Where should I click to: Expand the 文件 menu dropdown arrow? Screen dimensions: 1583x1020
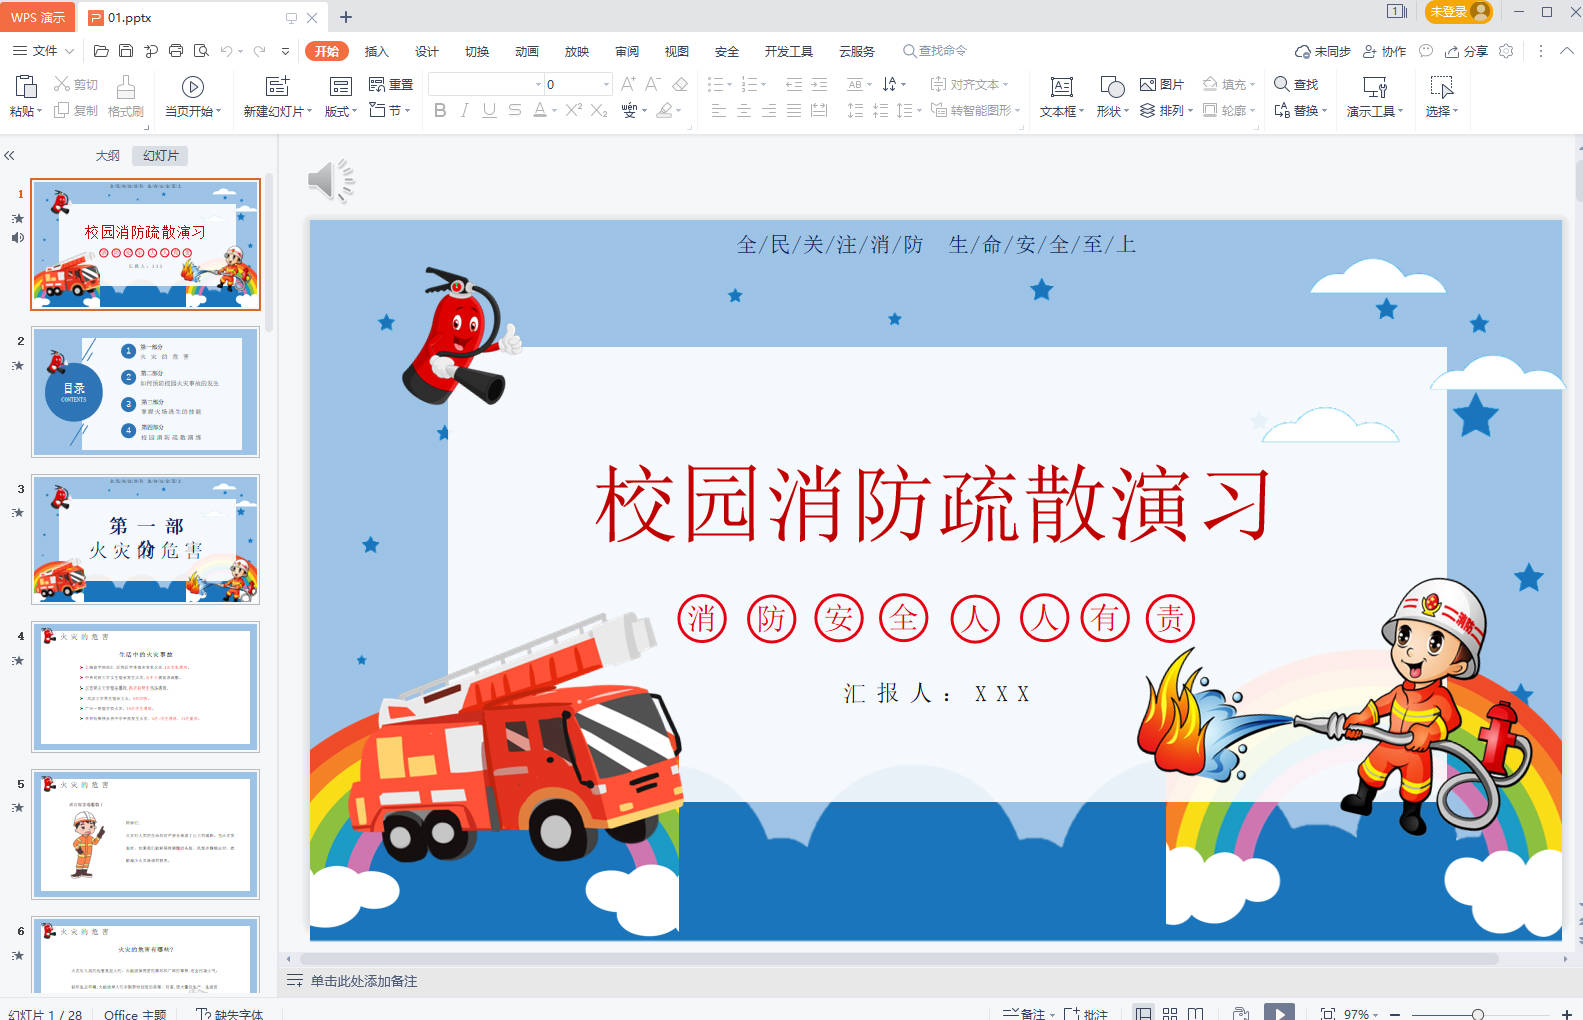pyautogui.click(x=69, y=51)
